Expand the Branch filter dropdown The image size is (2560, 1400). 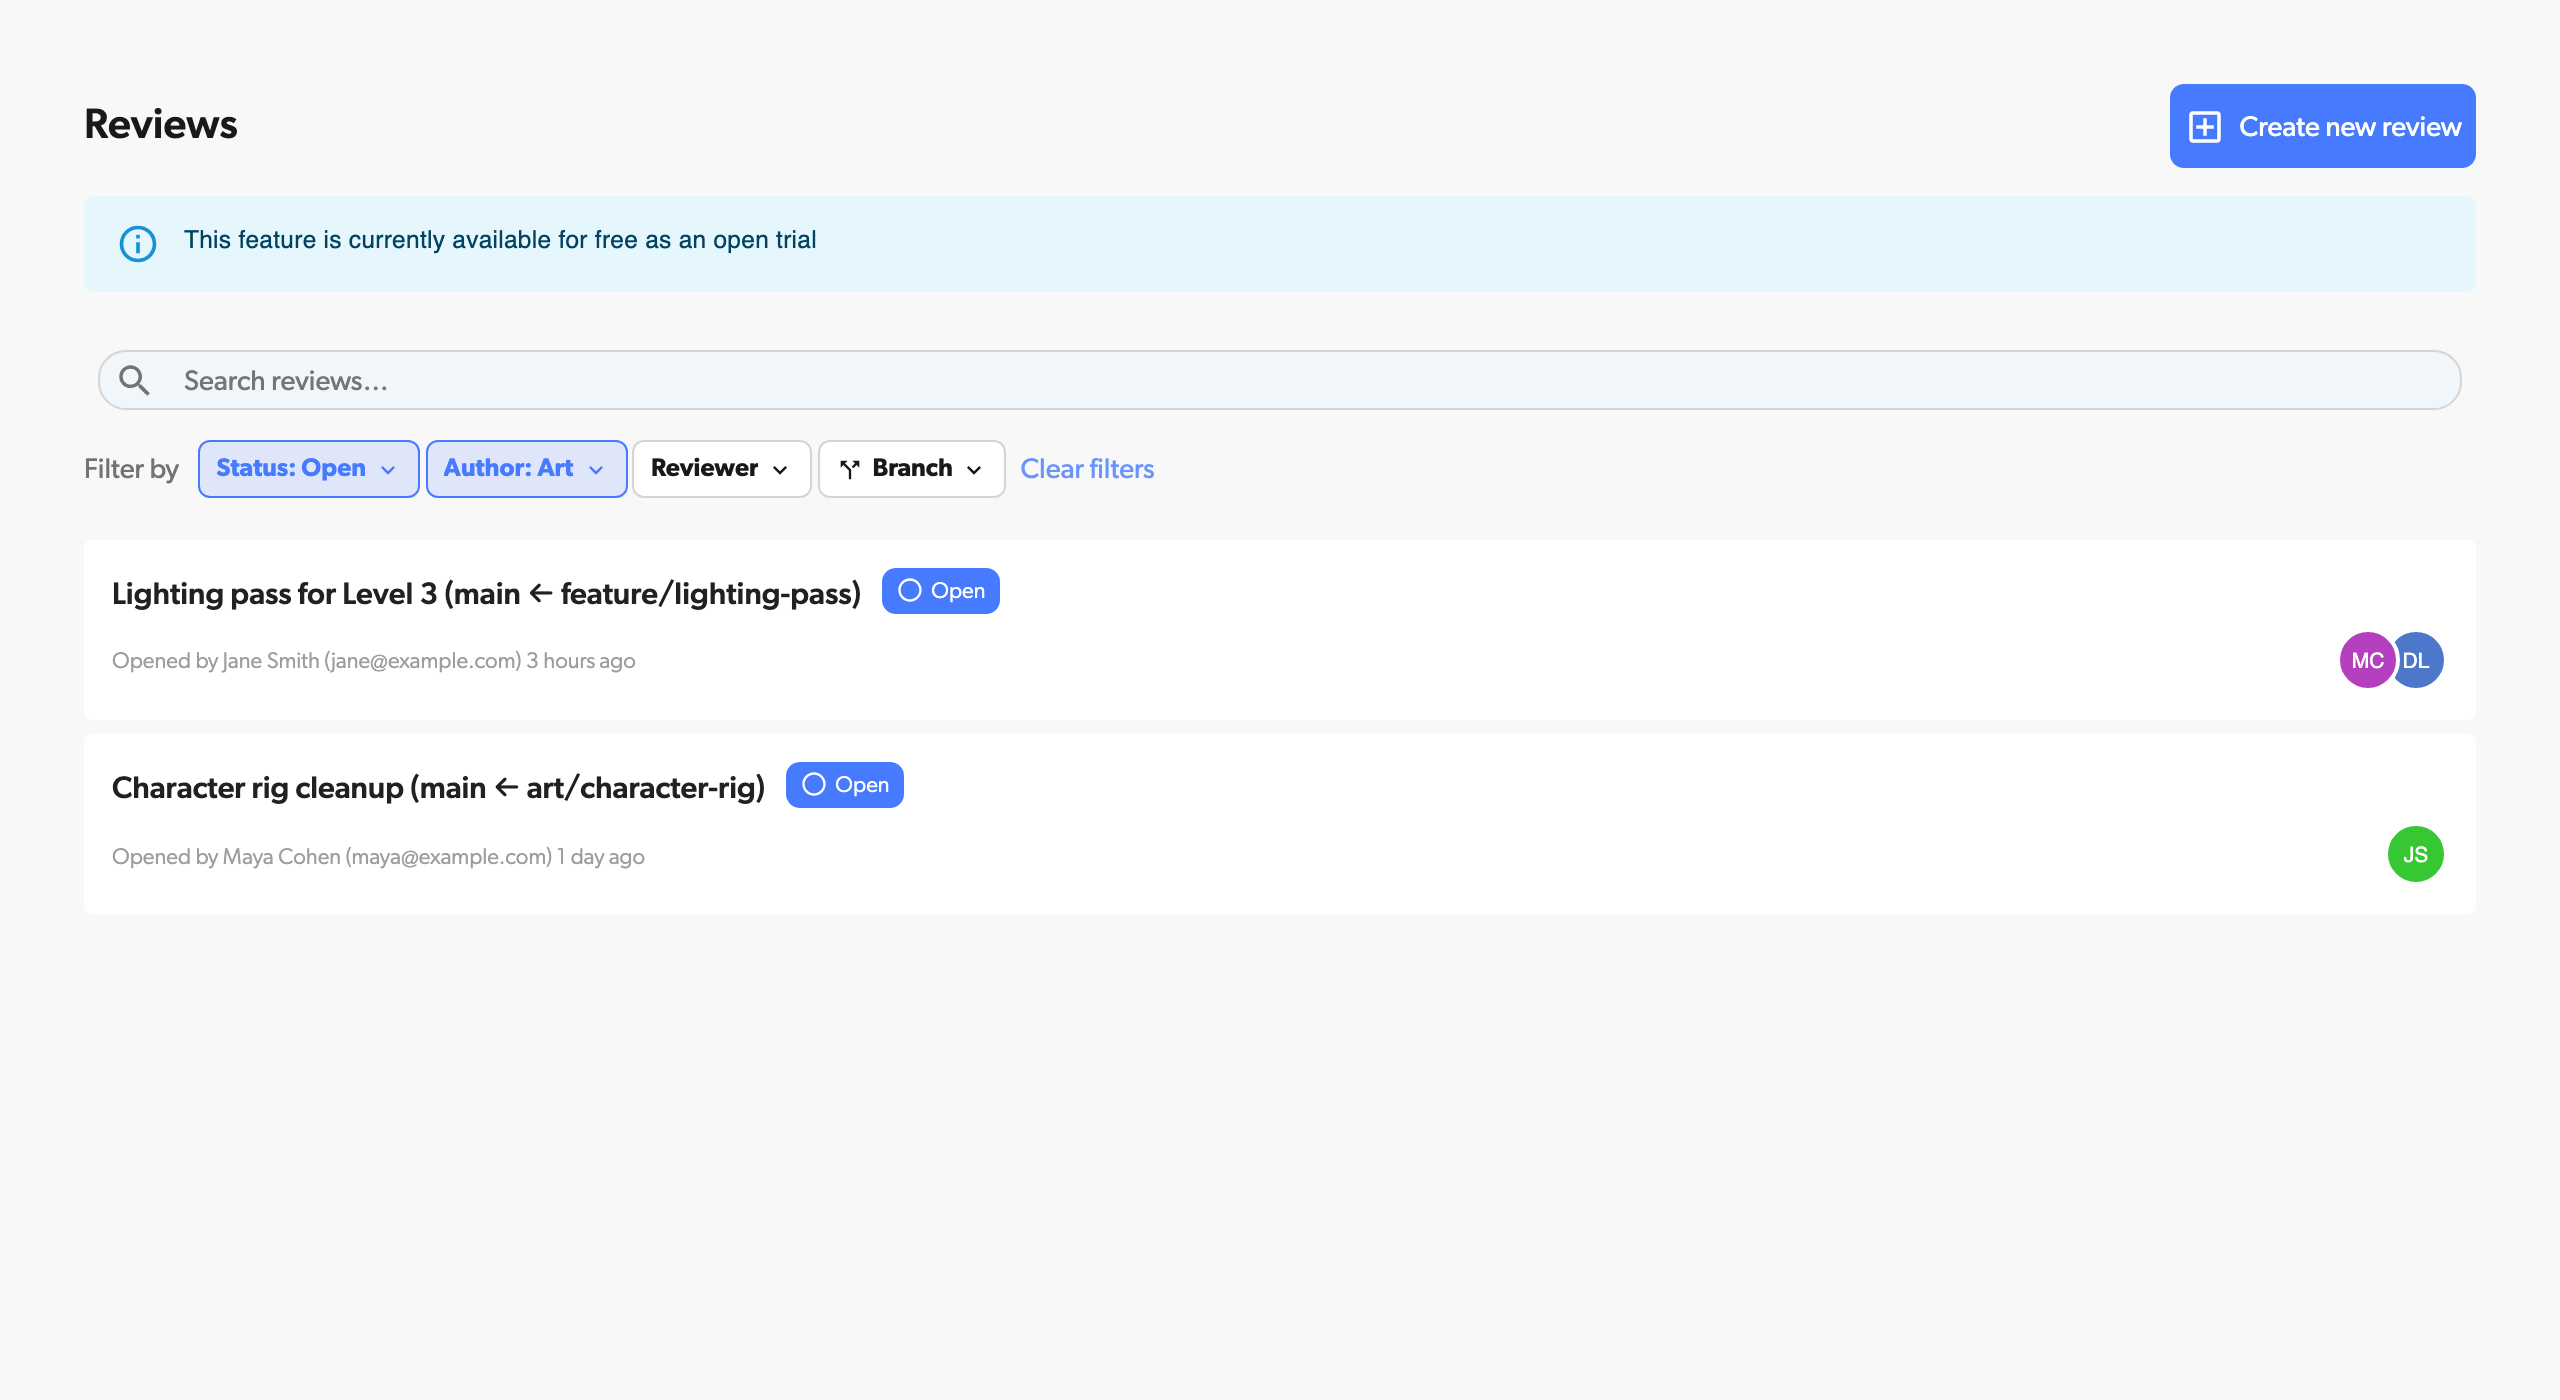point(911,469)
